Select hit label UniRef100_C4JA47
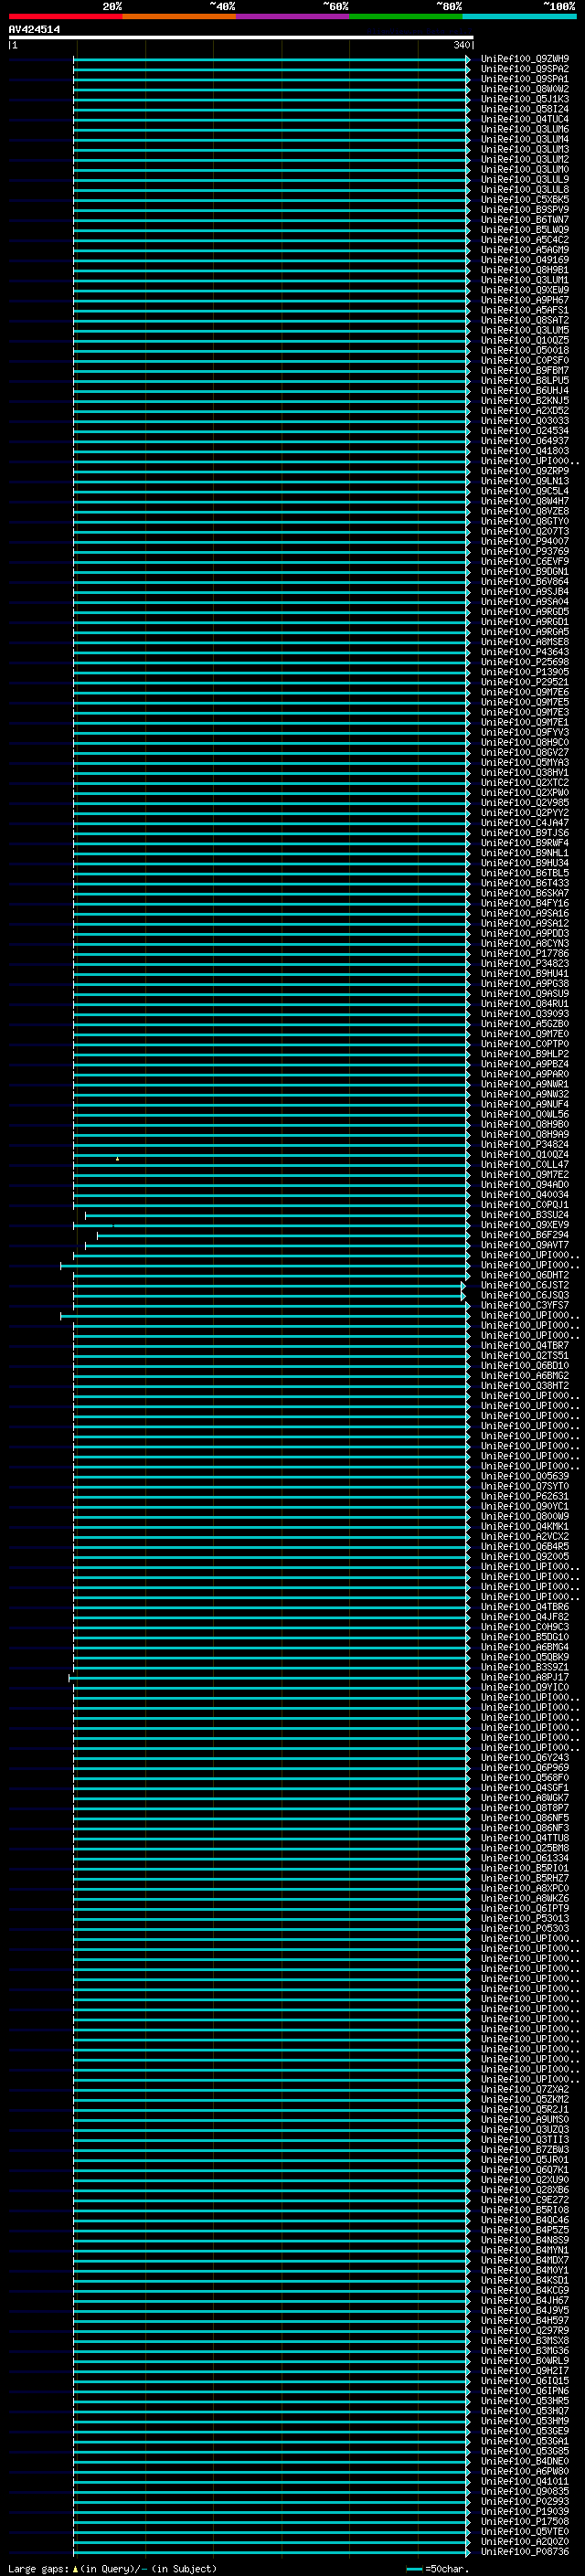This screenshot has height=2576, width=585. click(x=525, y=823)
